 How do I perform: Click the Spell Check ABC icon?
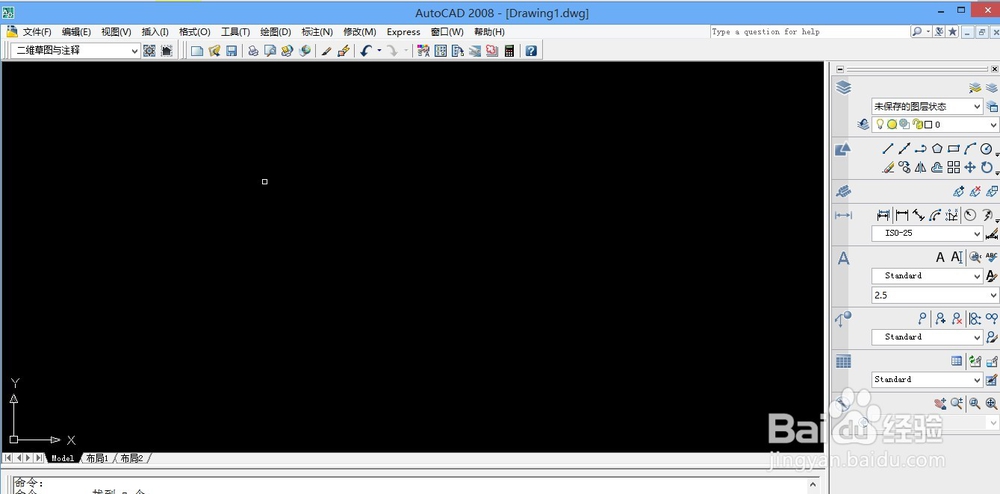coord(991,258)
